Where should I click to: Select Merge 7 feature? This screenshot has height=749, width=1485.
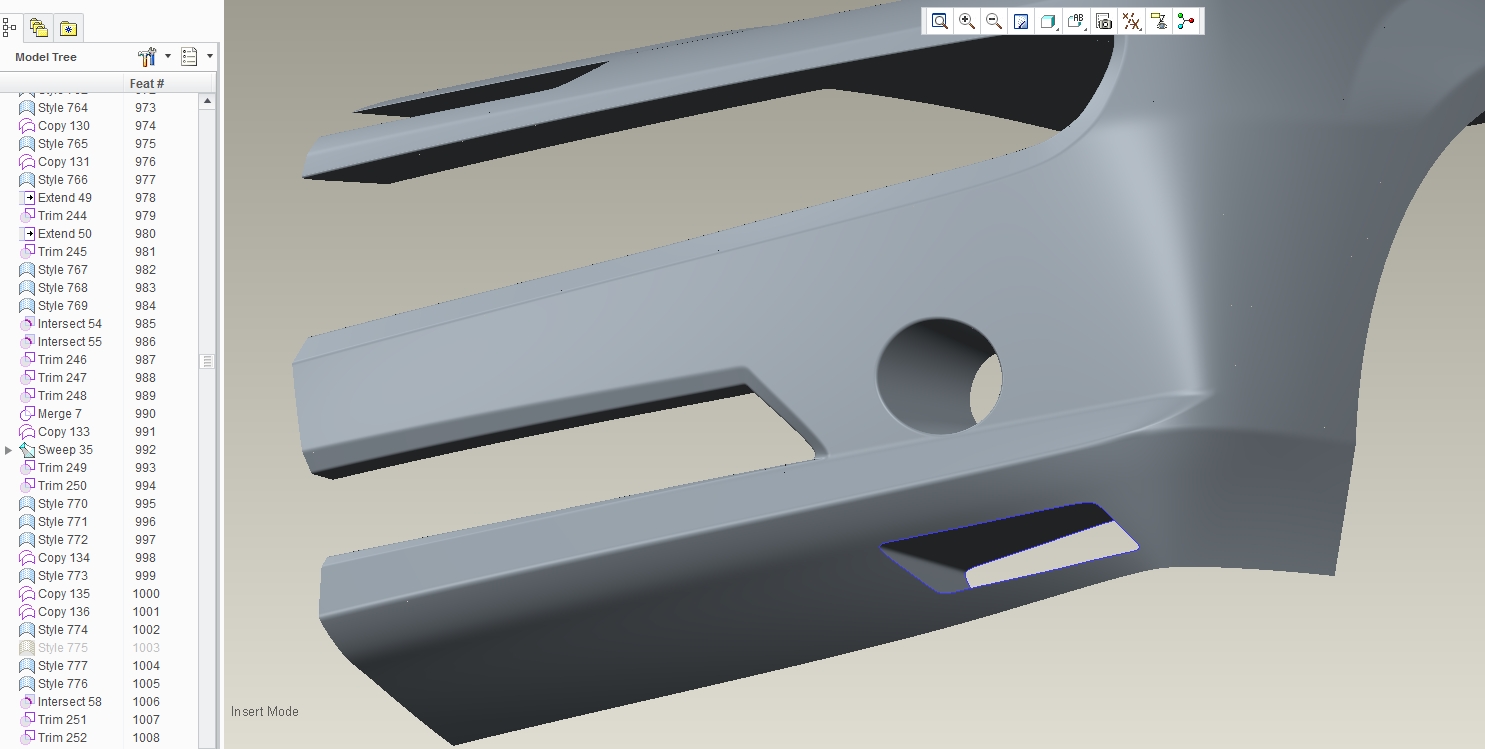tap(59, 414)
